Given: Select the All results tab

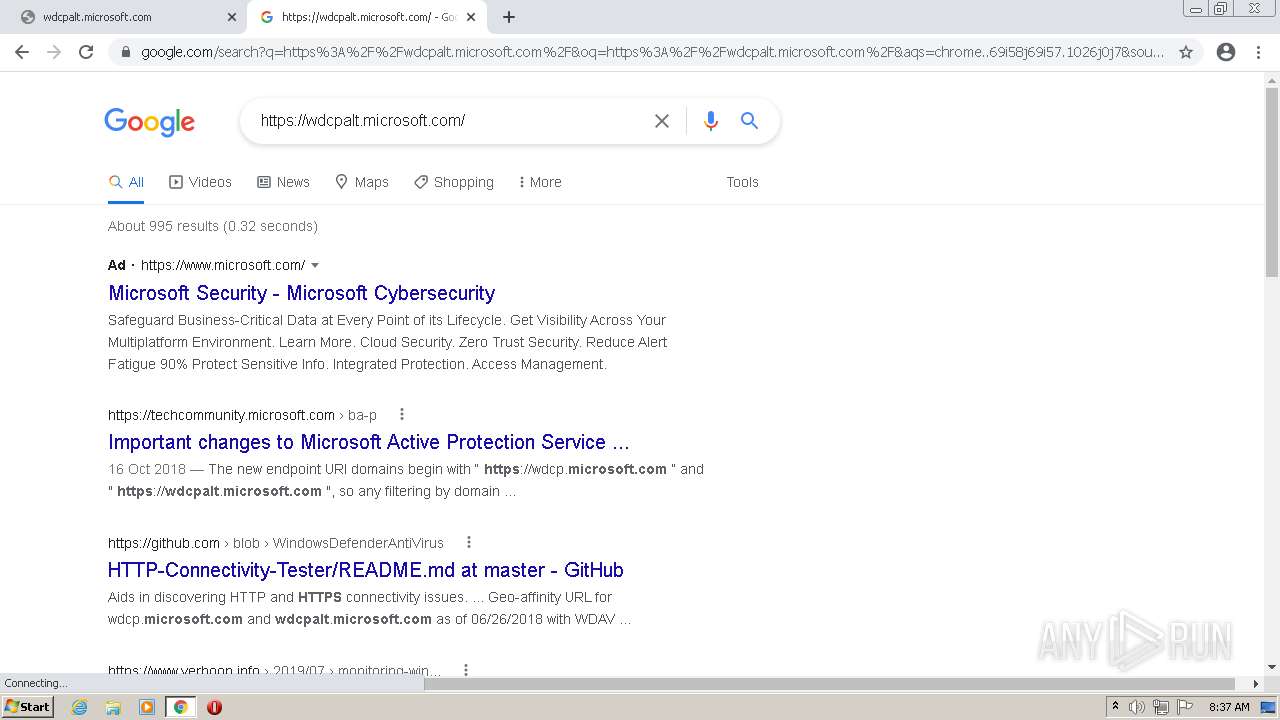Looking at the screenshot, I should tap(126, 182).
